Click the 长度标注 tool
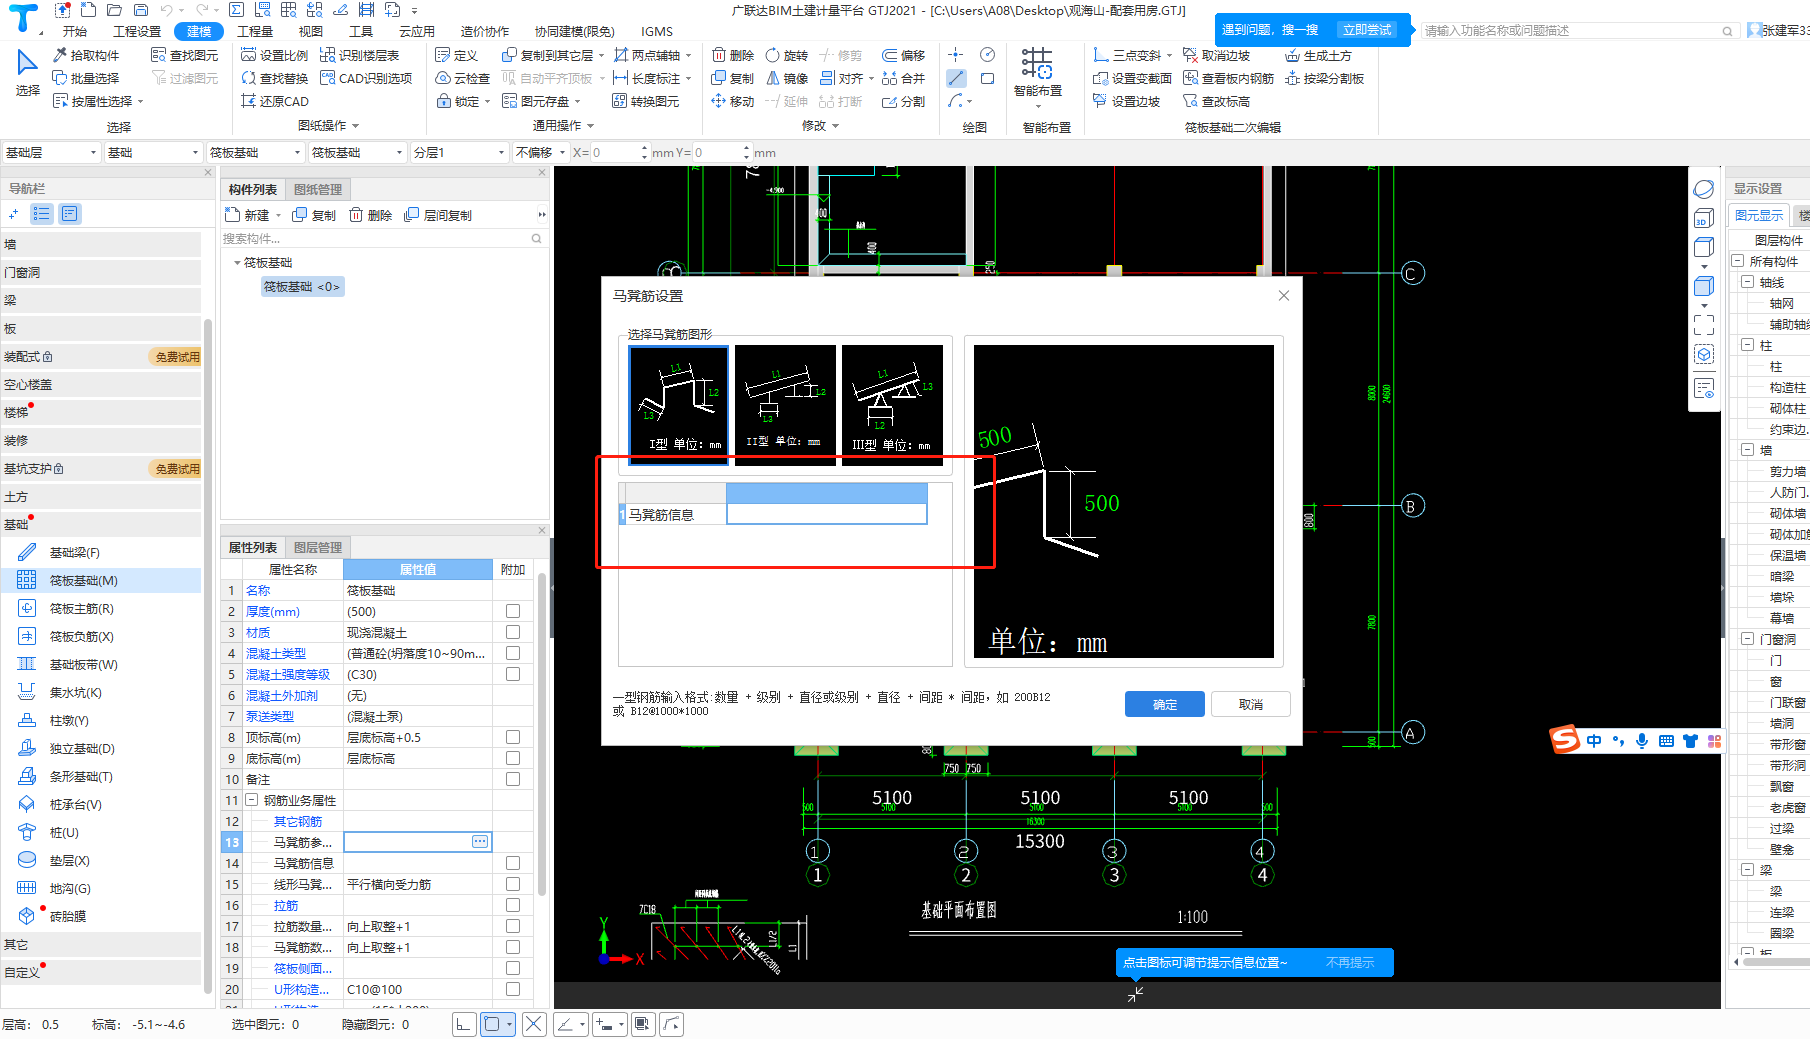 click(652, 78)
